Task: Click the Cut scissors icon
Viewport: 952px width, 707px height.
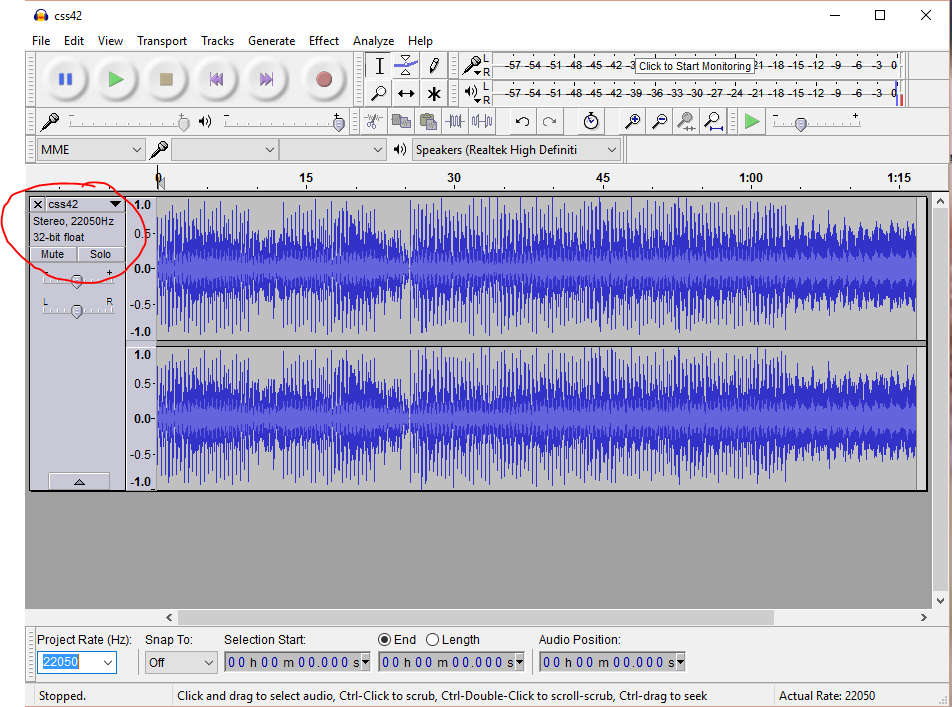Action: click(373, 121)
